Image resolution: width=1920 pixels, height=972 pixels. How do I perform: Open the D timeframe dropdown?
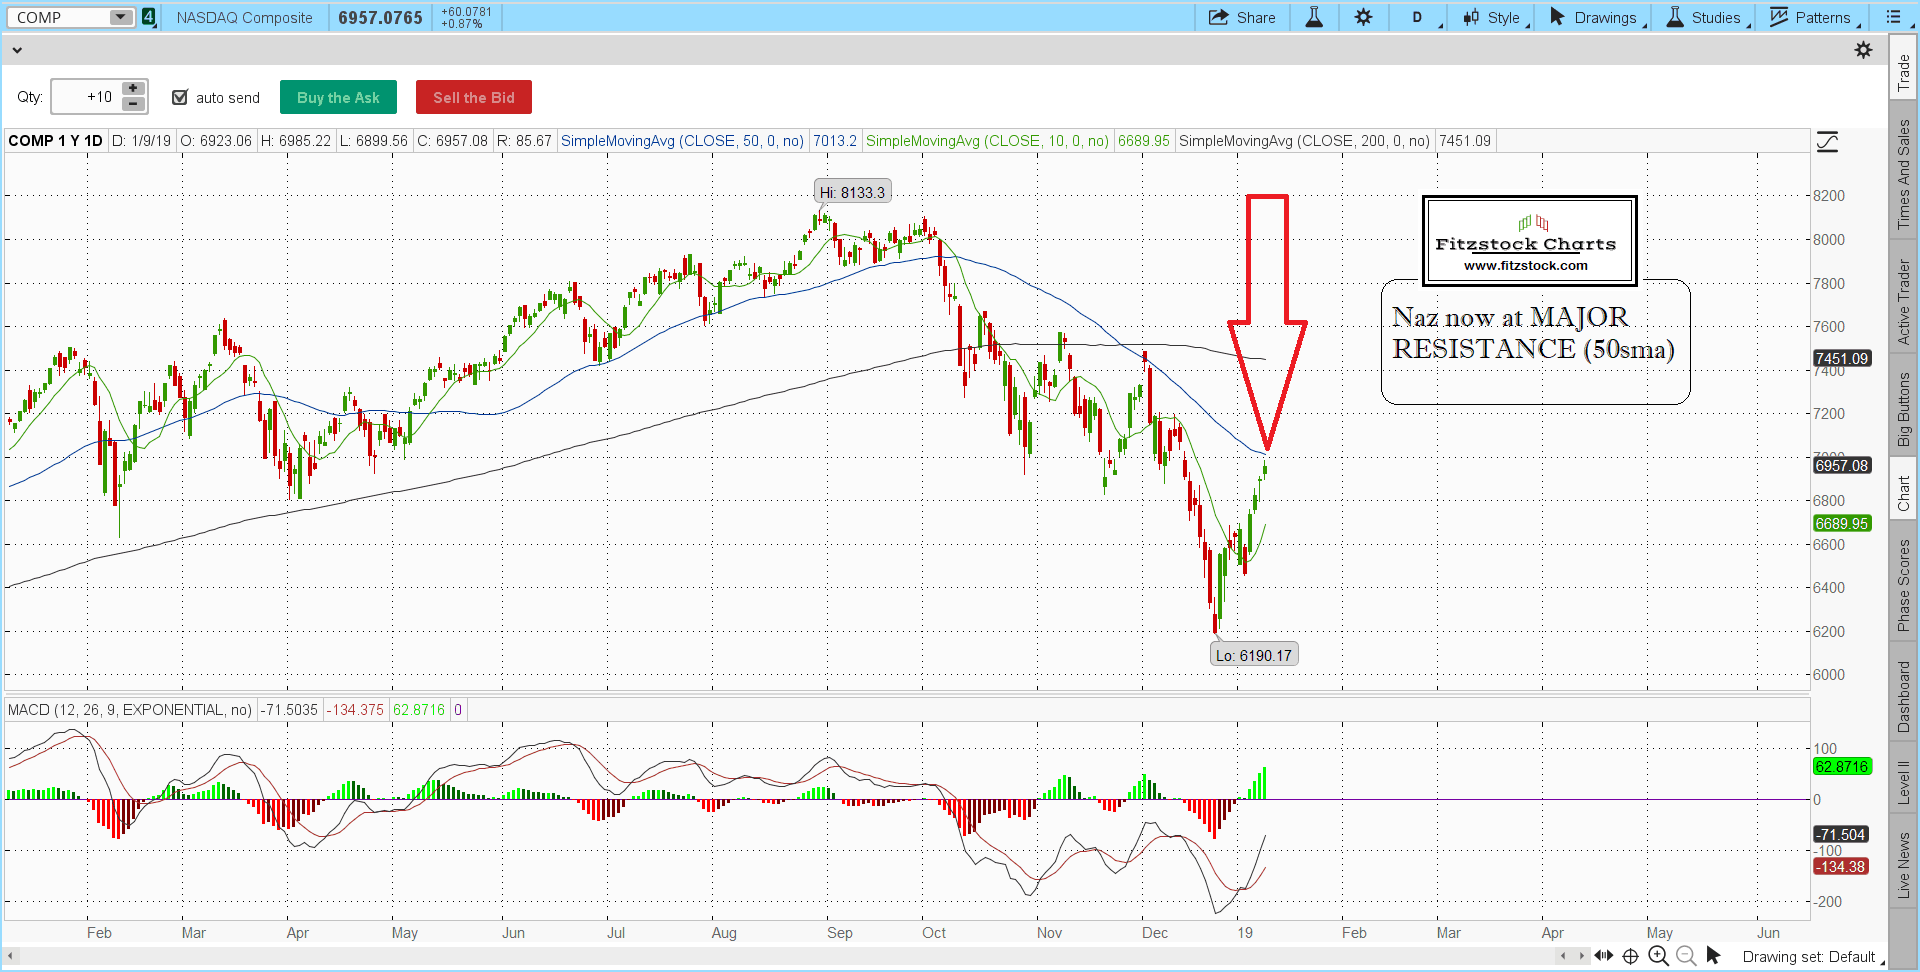pyautogui.click(x=1418, y=17)
